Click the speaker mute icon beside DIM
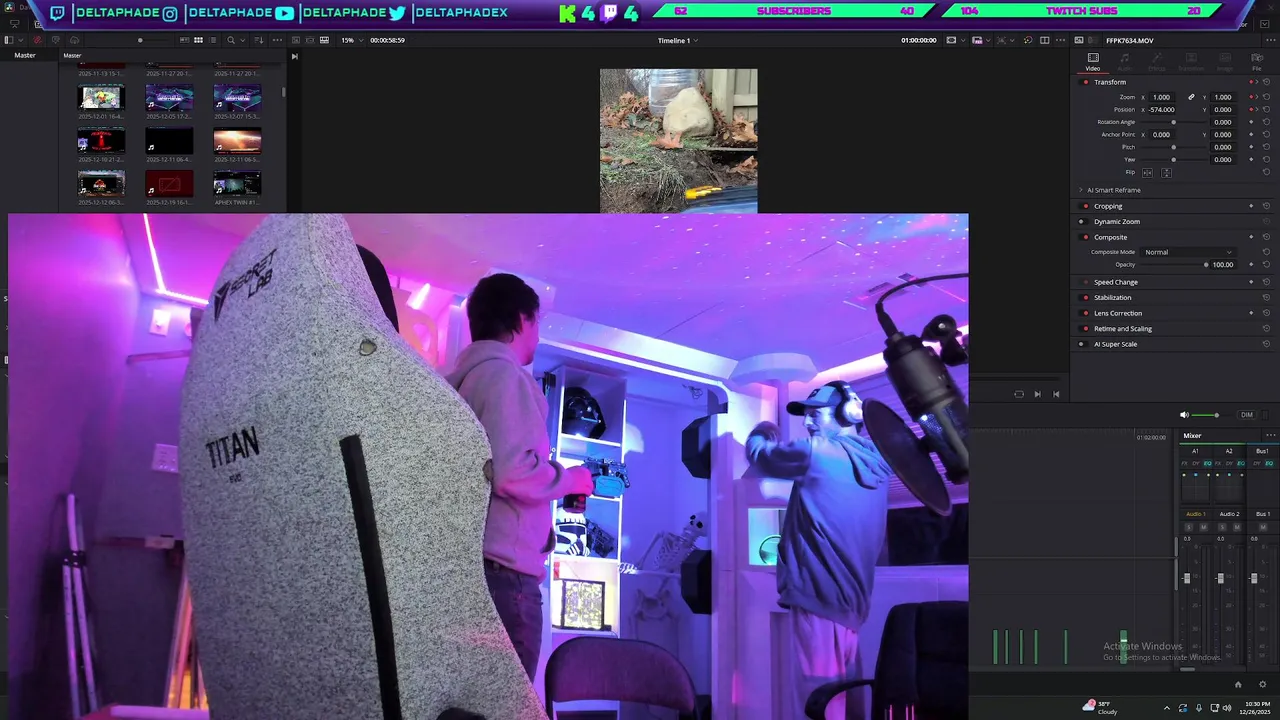The width and height of the screenshot is (1280, 720). pos(1184,415)
